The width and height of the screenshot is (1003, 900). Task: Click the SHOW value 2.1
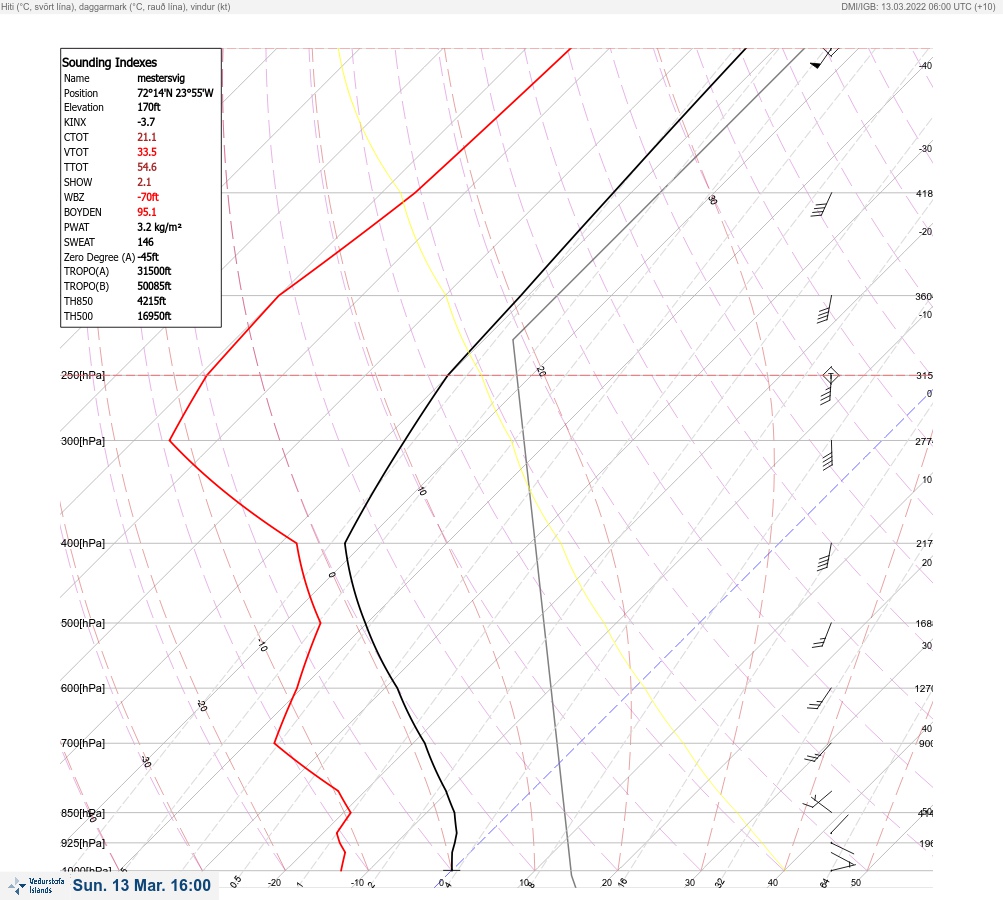pyautogui.click(x=144, y=182)
